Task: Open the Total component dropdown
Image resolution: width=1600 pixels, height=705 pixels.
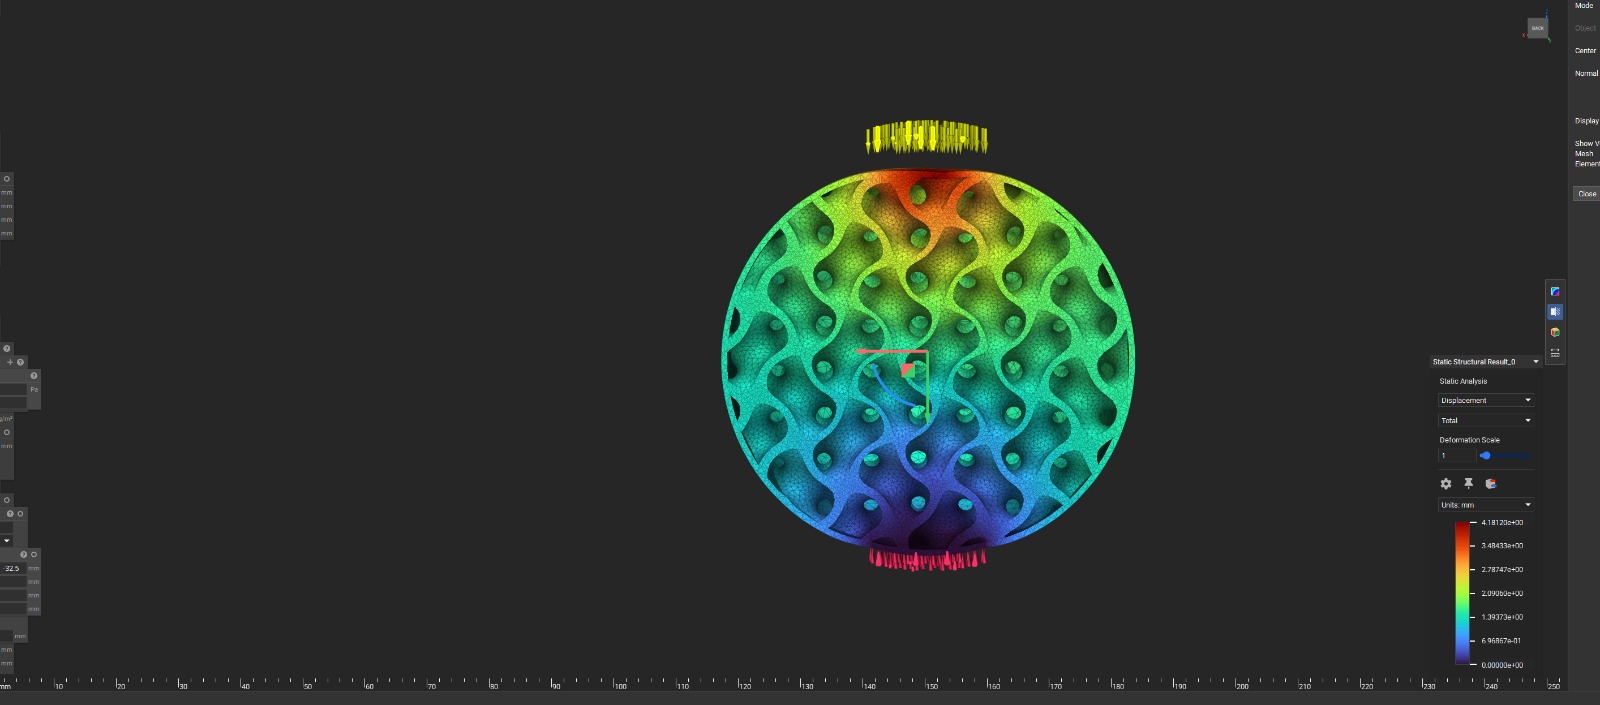Action: [x=1486, y=420]
